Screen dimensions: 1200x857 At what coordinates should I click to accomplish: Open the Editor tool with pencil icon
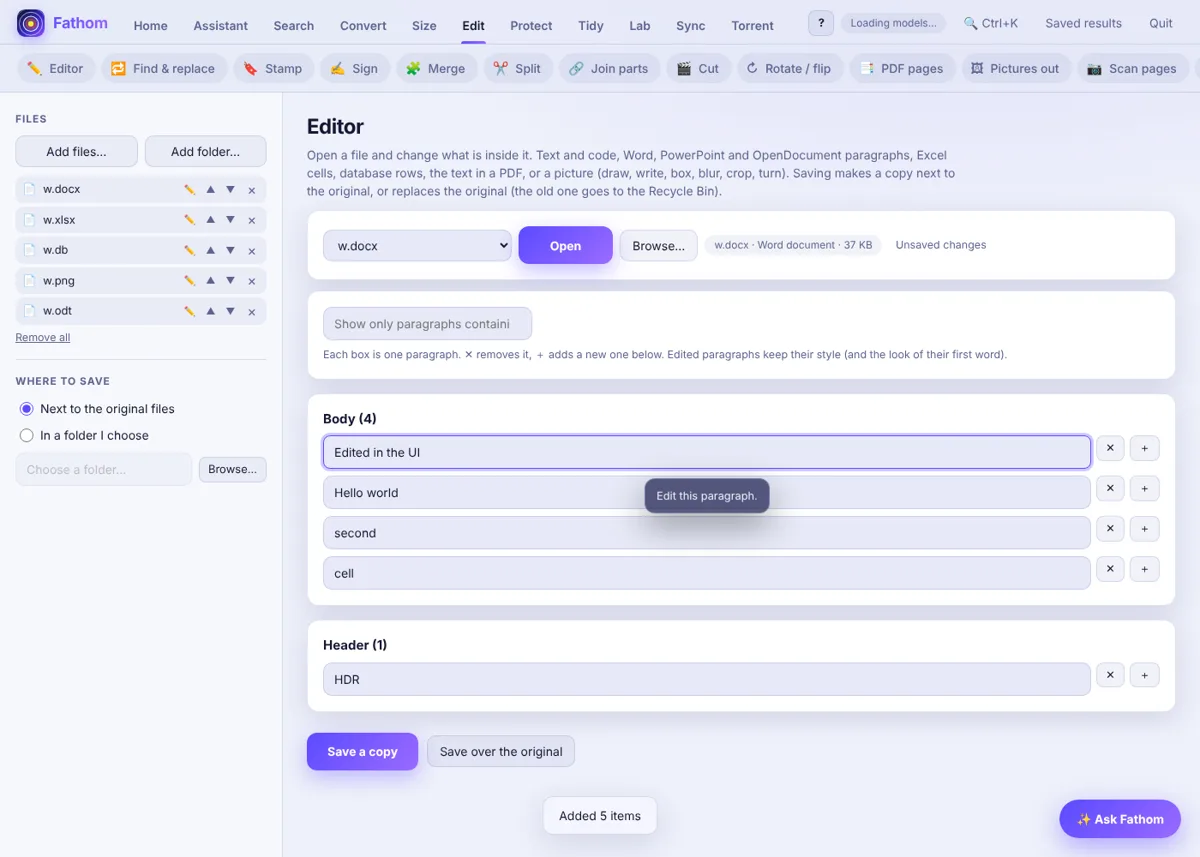coord(56,68)
